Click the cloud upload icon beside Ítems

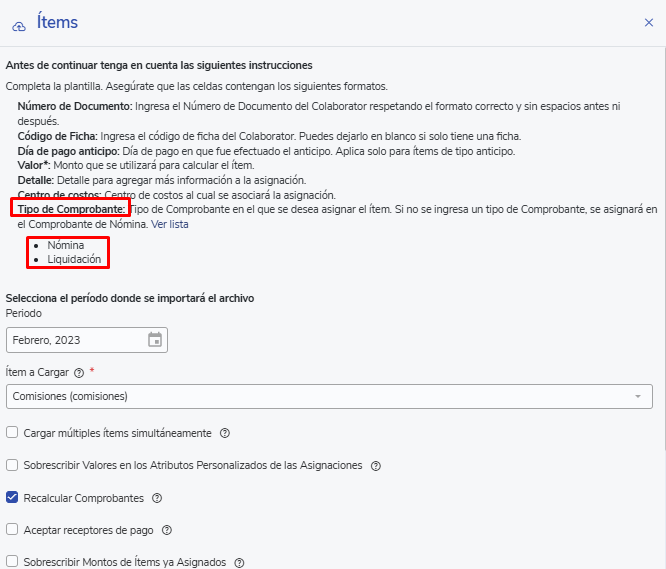point(19,23)
